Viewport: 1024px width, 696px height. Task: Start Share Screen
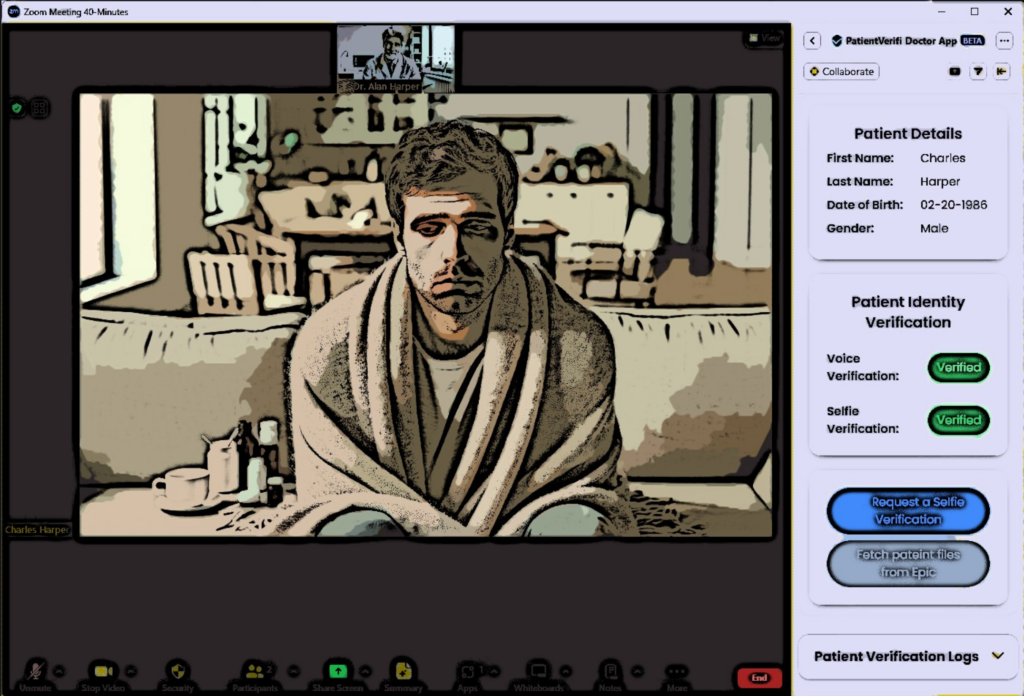click(x=338, y=672)
